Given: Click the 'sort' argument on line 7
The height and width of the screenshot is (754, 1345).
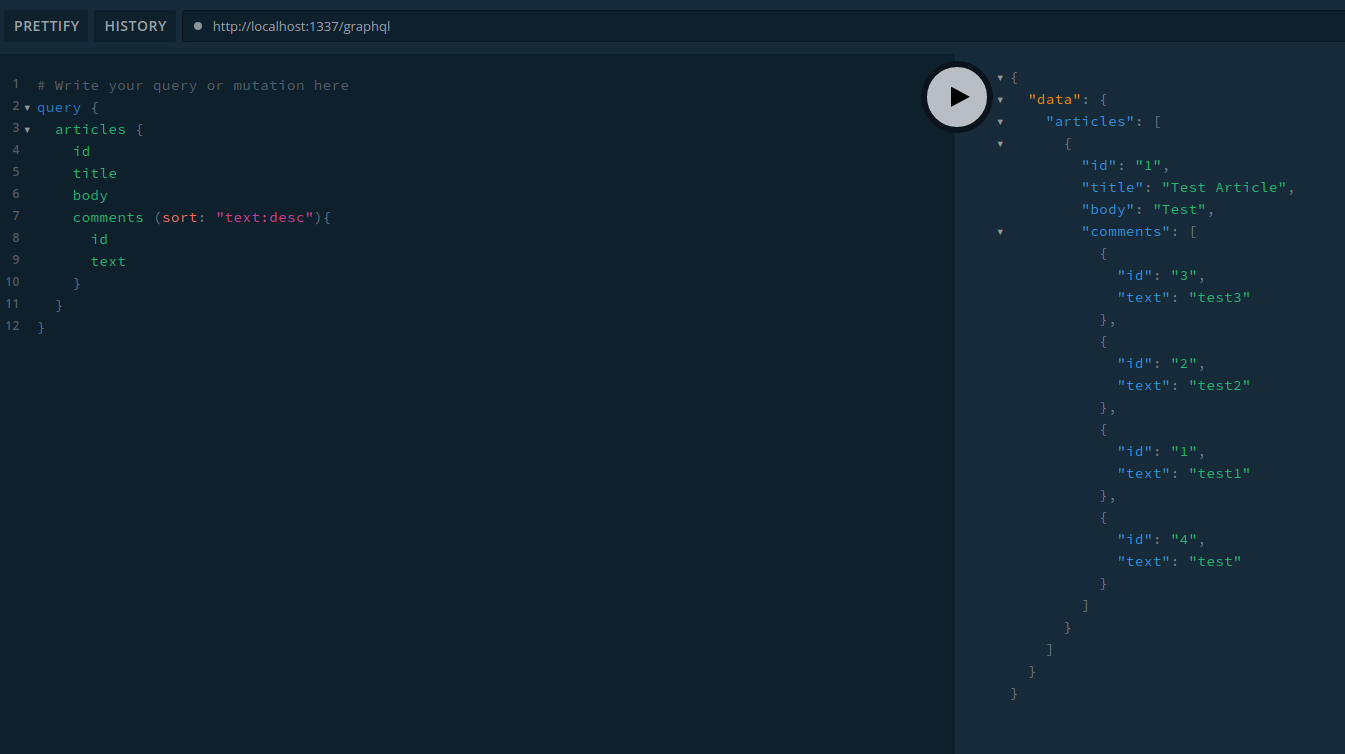Looking at the screenshot, I should click(180, 217).
